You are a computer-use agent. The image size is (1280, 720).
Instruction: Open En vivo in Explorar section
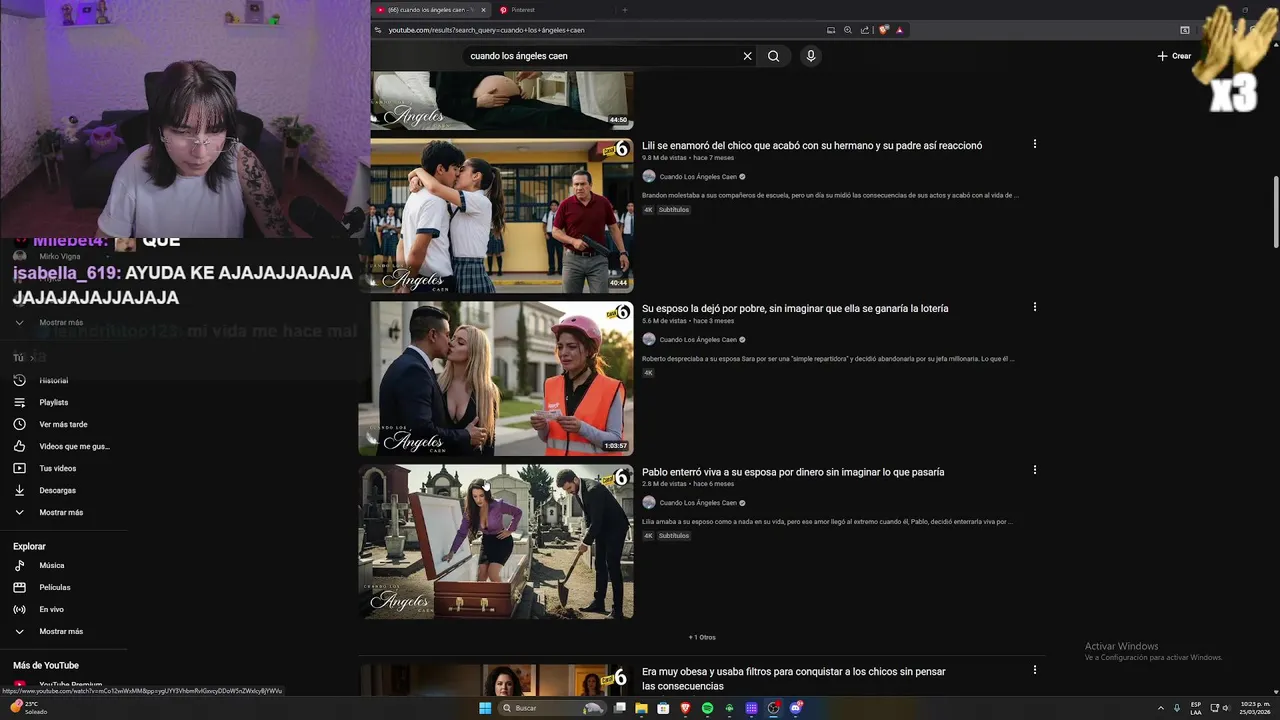click(51, 610)
